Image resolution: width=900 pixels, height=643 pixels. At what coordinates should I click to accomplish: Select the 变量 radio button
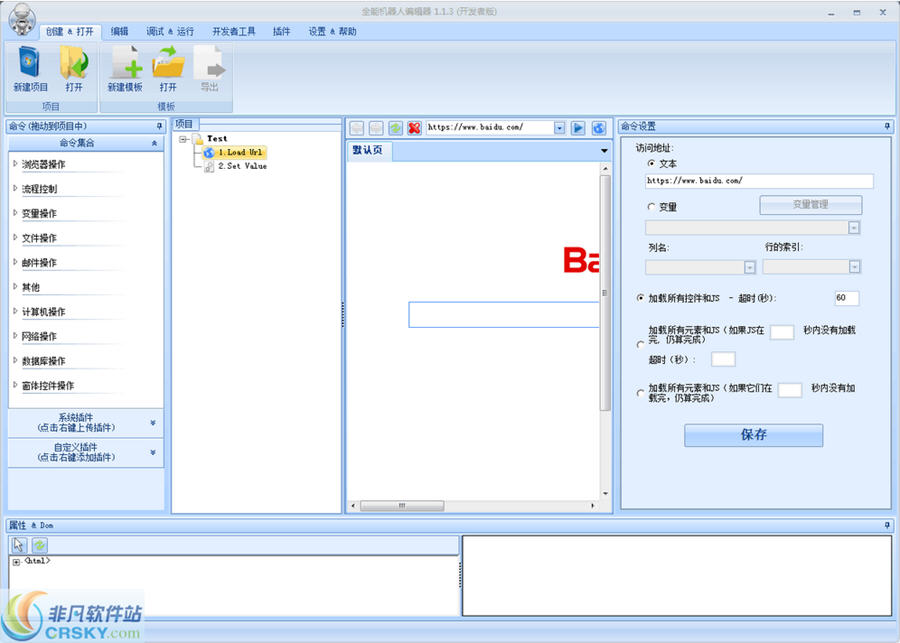click(x=651, y=206)
